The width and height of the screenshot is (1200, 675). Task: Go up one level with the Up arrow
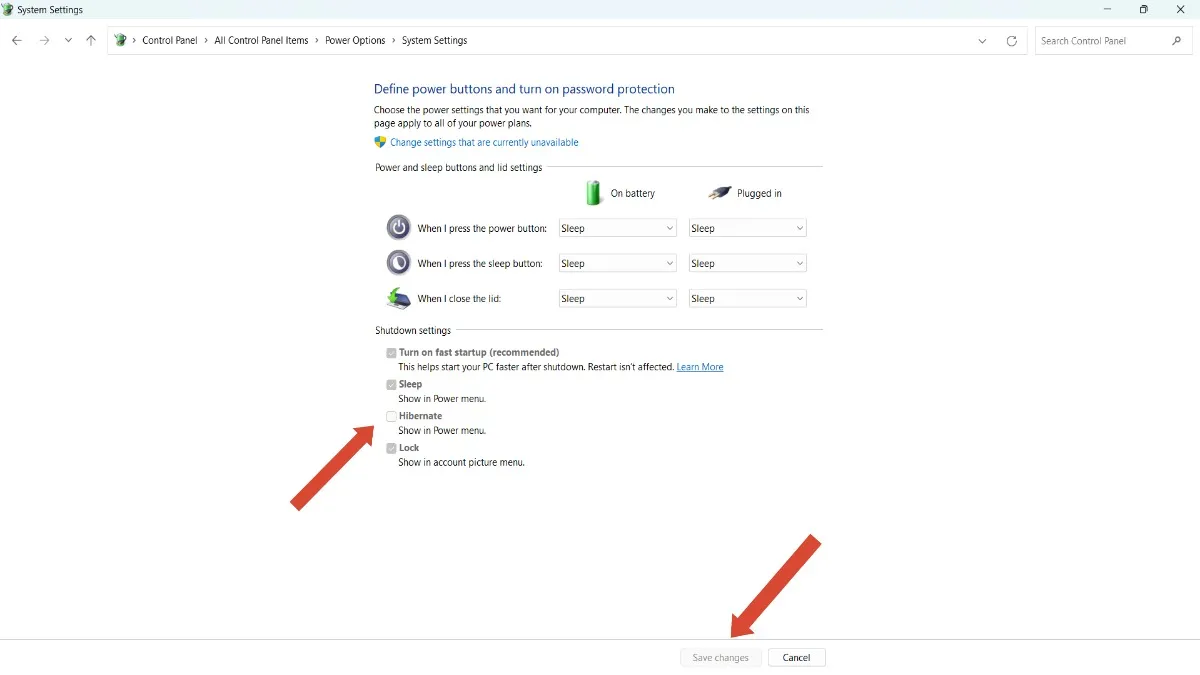pyautogui.click(x=91, y=41)
